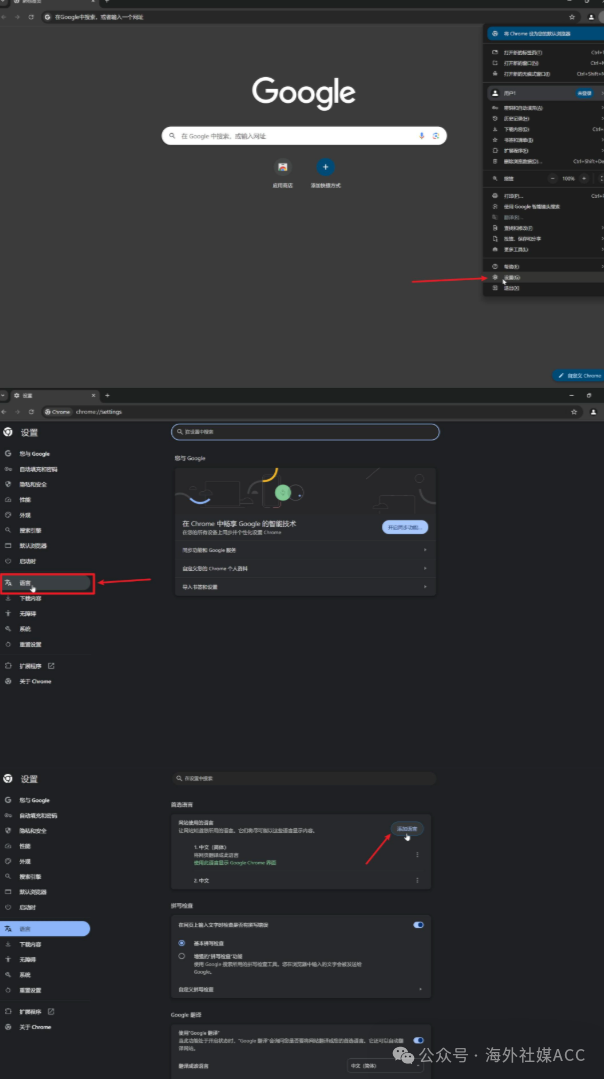The width and height of the screenshot is (604, 1079).
Task: Close the settings tab in chrome://settings window
Action: pyautogui.click(x=94, y=396)
